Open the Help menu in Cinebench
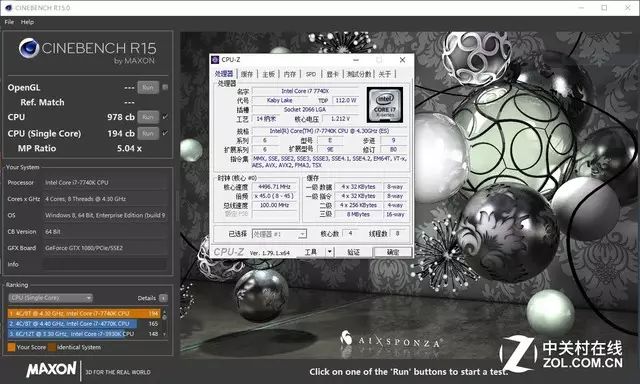 point(27,22)
